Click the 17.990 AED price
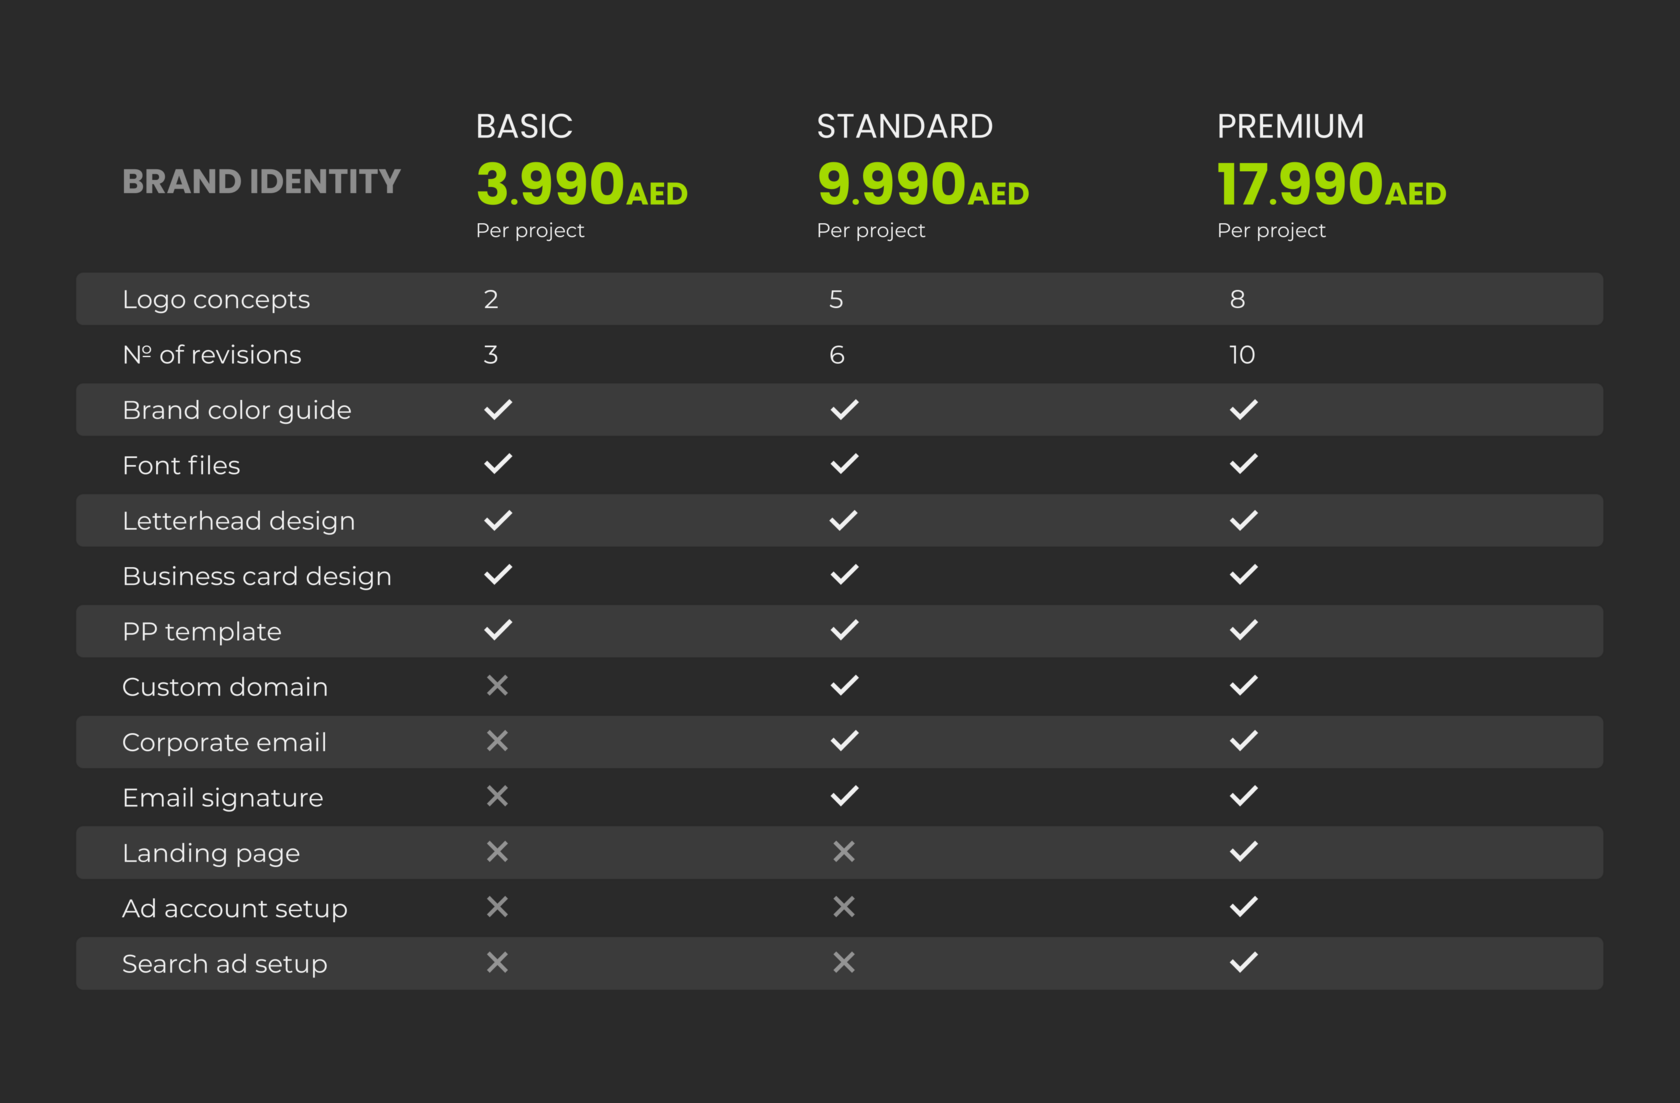Image resolution: width=1680 pixels, height=1103 pixels. coord(1331,185)
